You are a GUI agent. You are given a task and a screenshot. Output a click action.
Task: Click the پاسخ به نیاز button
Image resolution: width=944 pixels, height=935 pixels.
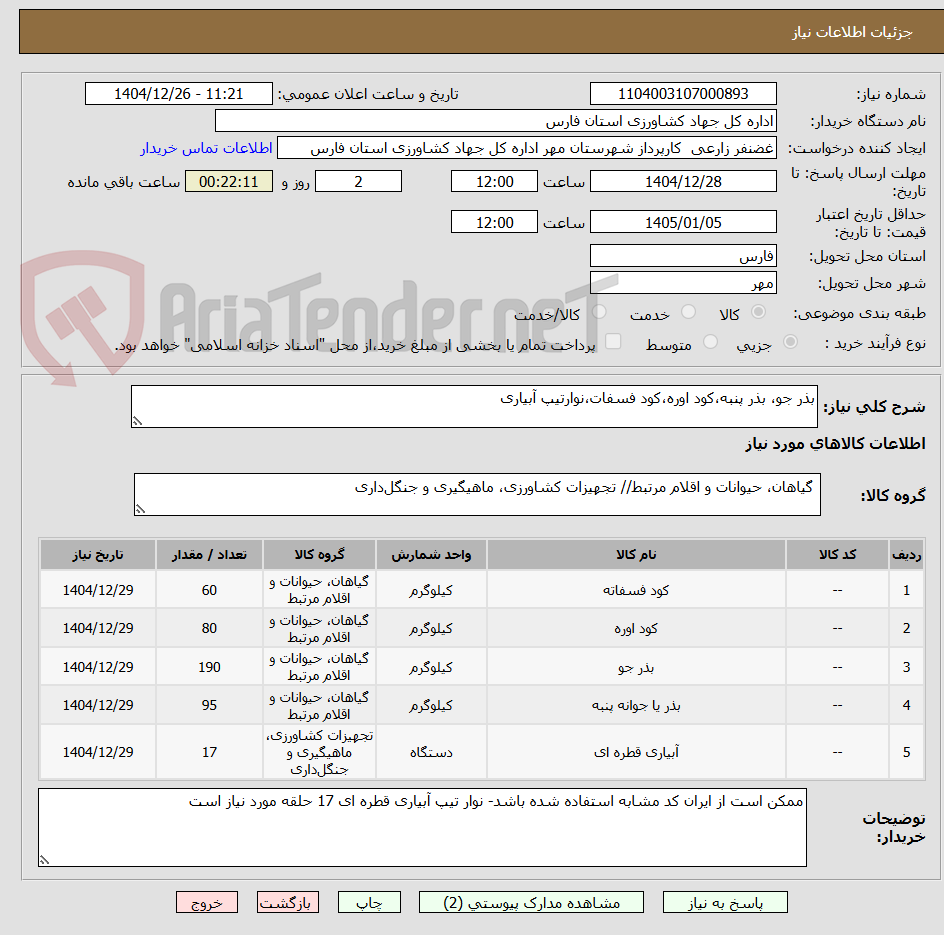click(x=725, y=902)
